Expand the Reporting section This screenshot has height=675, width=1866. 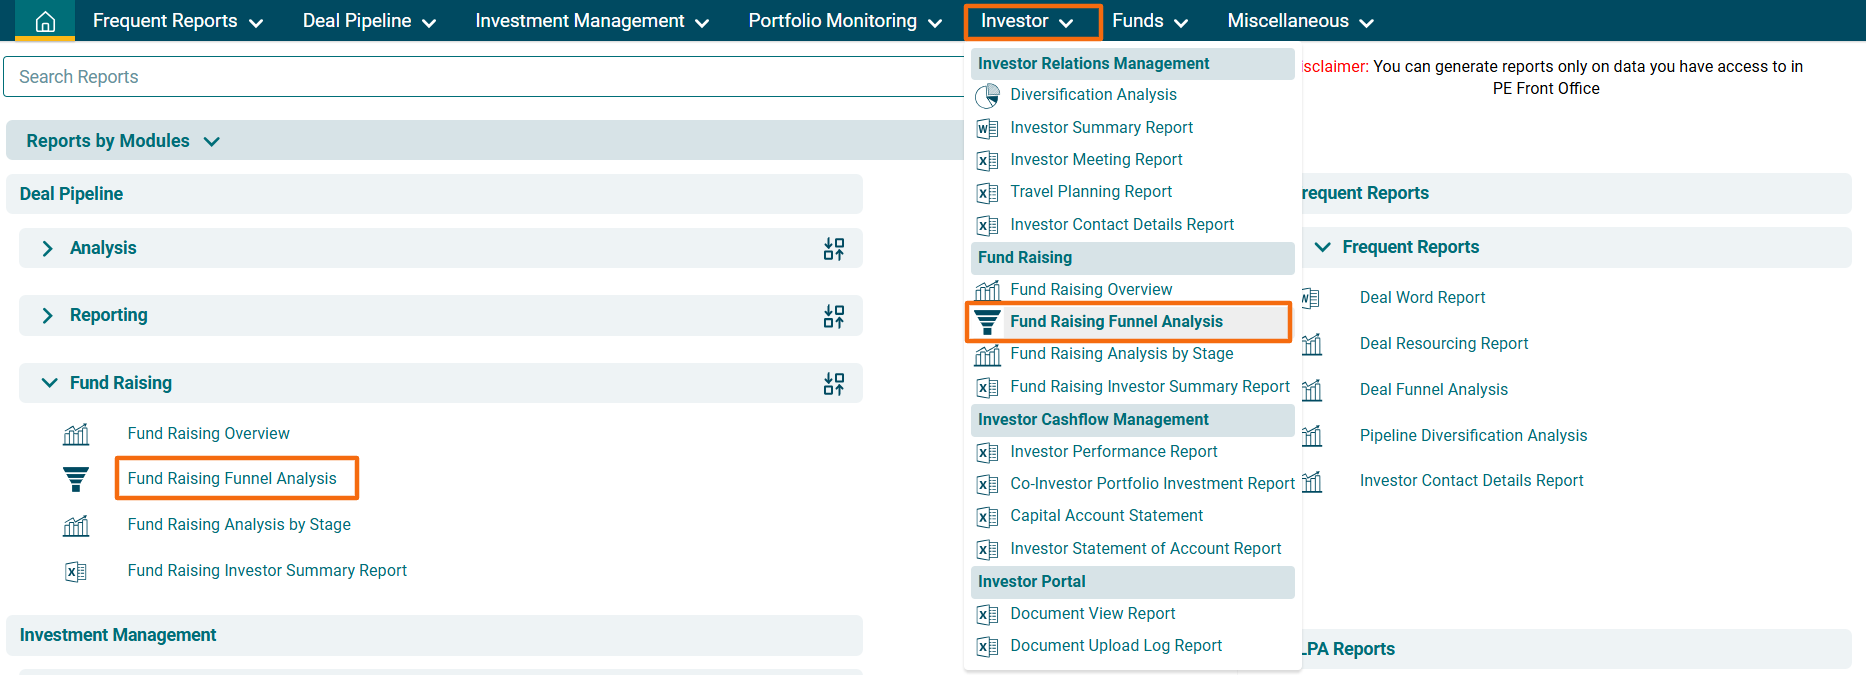(47, 315)
